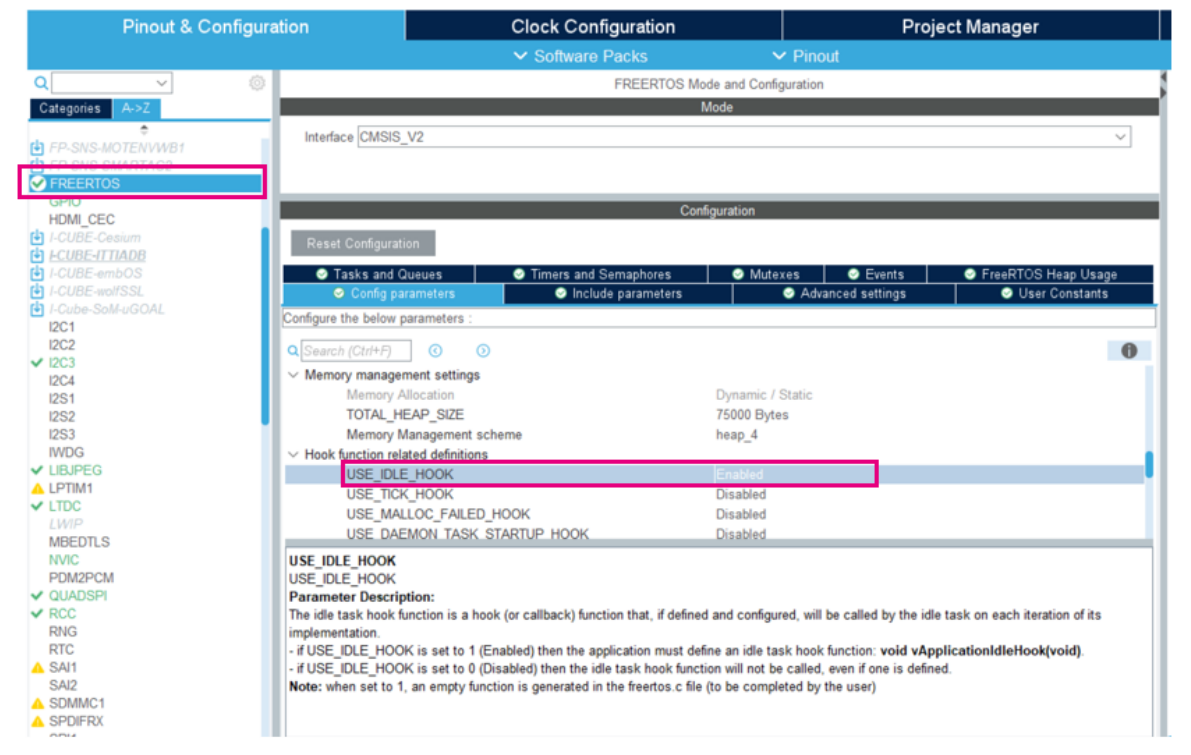
Task: Click the 75000 Bytes heap size value
Action: point(752,415)
